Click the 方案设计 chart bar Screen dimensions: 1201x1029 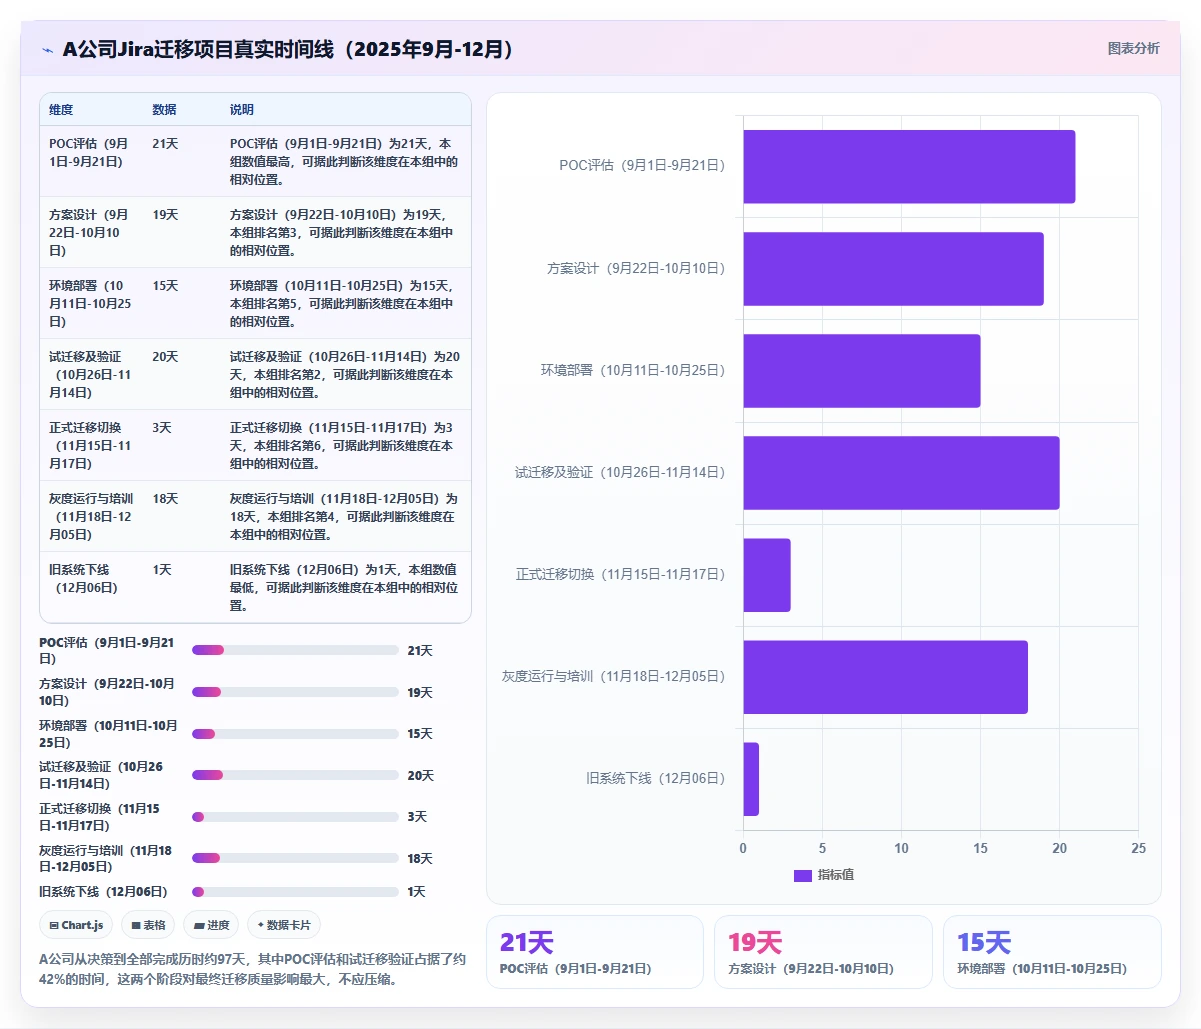tap(893, 268)
